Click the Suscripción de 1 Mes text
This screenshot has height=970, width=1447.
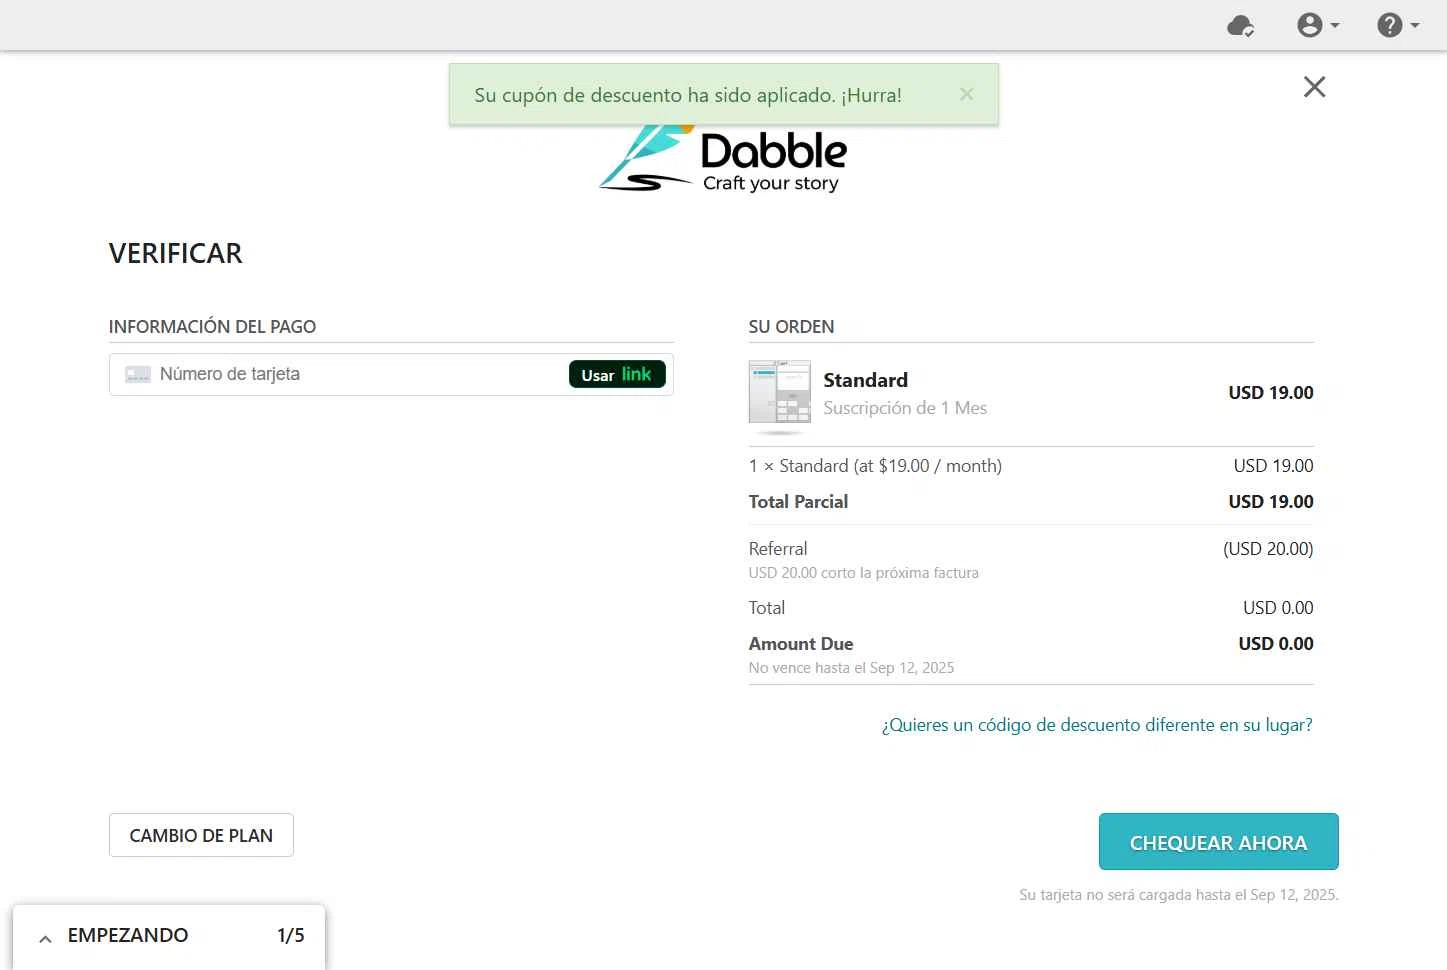905,408
